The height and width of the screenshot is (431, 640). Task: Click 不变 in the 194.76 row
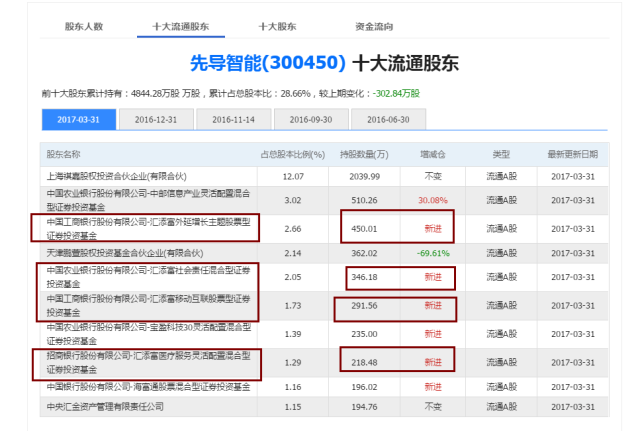pyautogui.click(x=433, y=407)
